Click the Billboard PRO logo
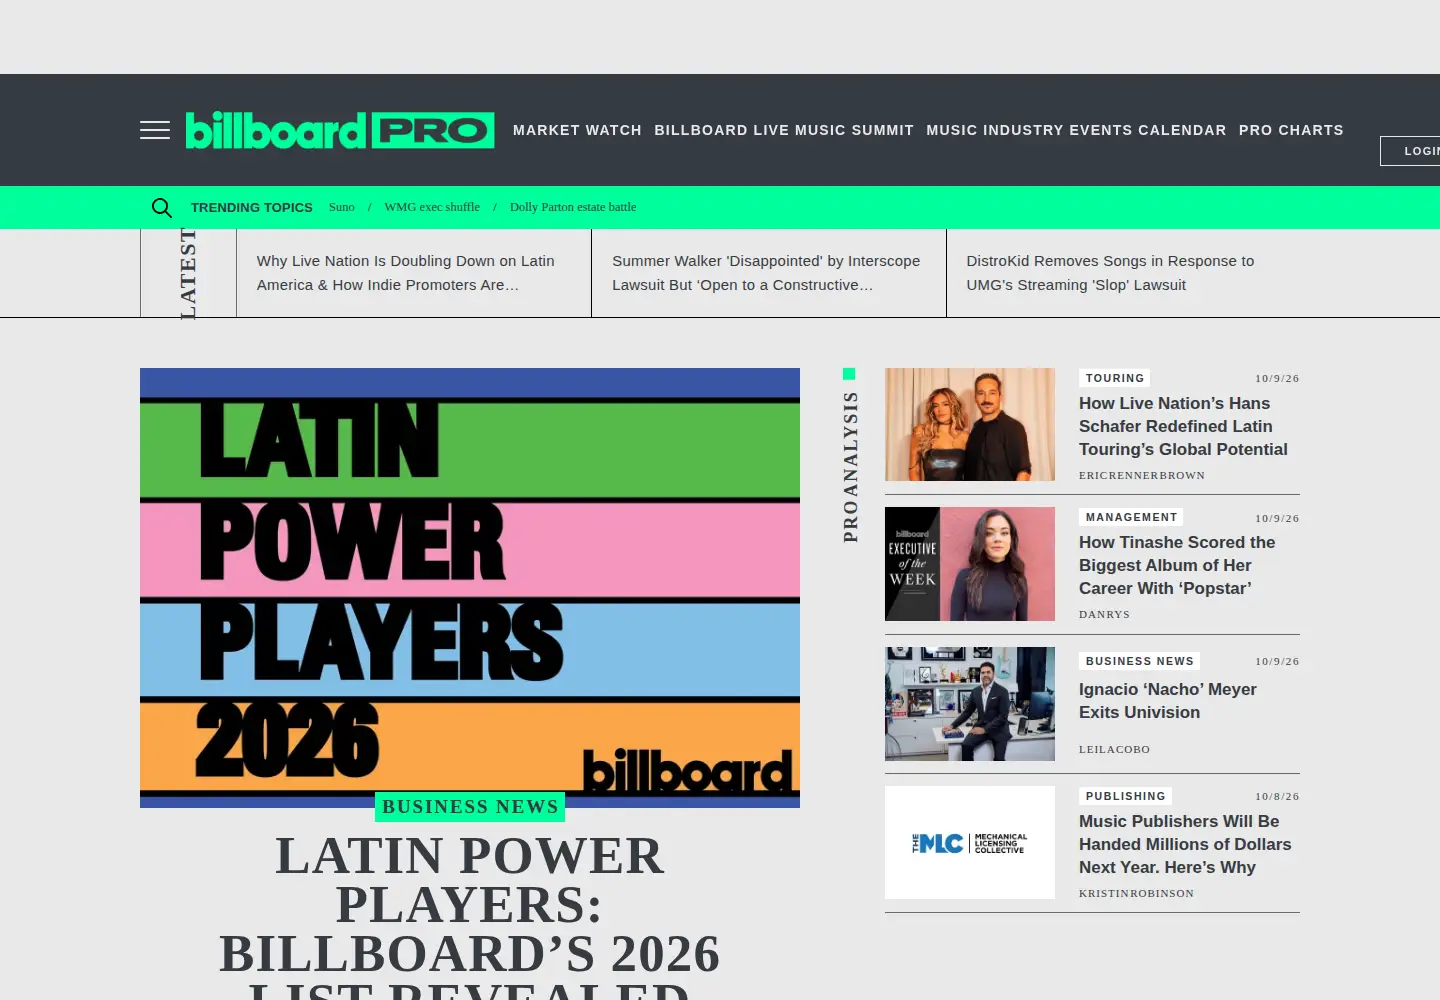The width and height of the screenshot is (1440, 1000). tap(340, 130)
